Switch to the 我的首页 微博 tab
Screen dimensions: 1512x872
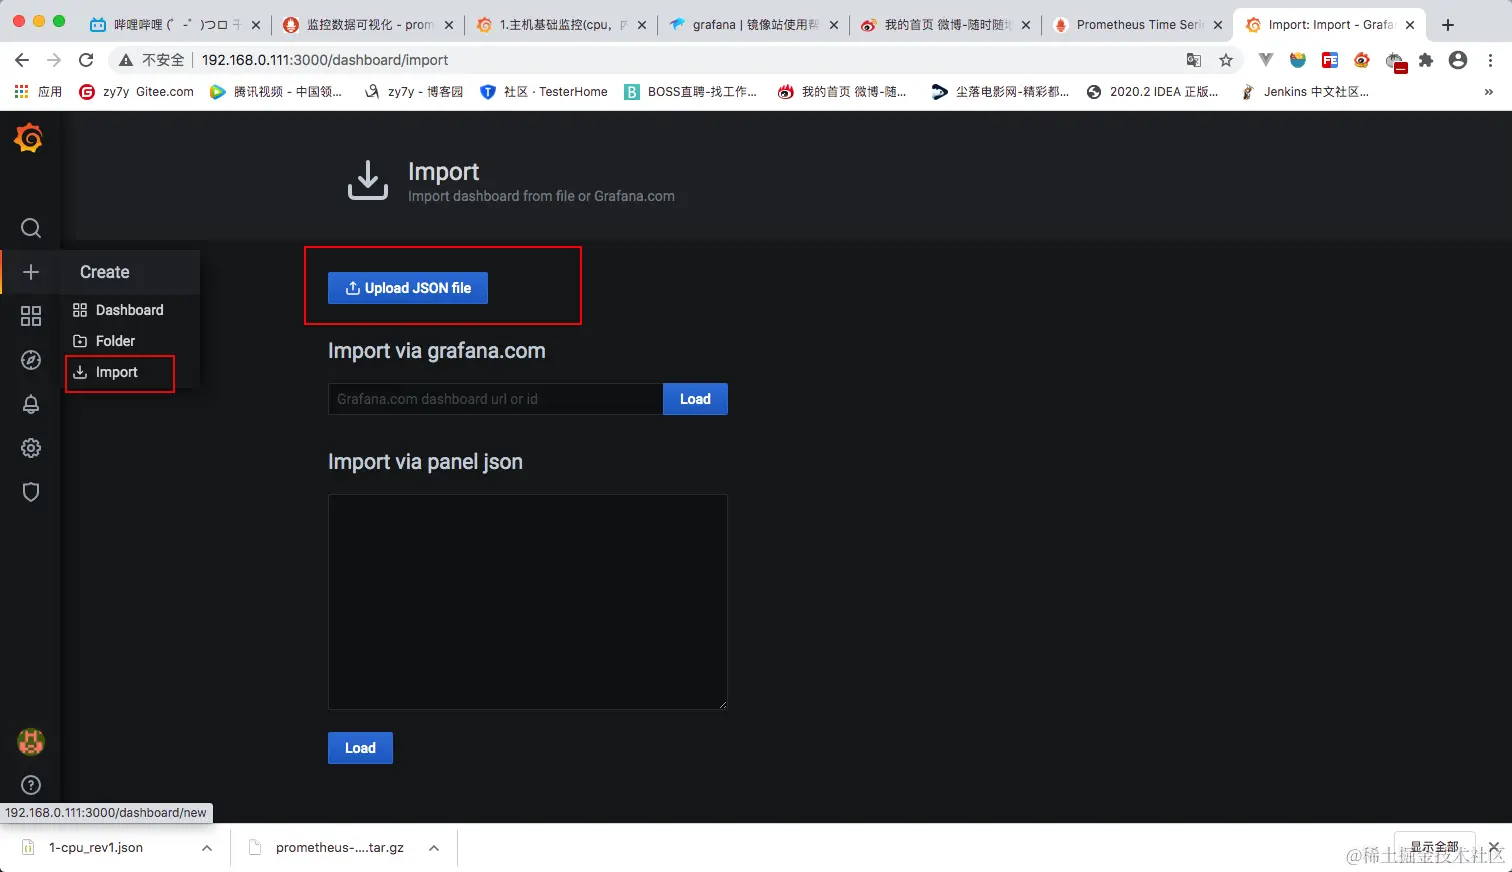point(946,25)
